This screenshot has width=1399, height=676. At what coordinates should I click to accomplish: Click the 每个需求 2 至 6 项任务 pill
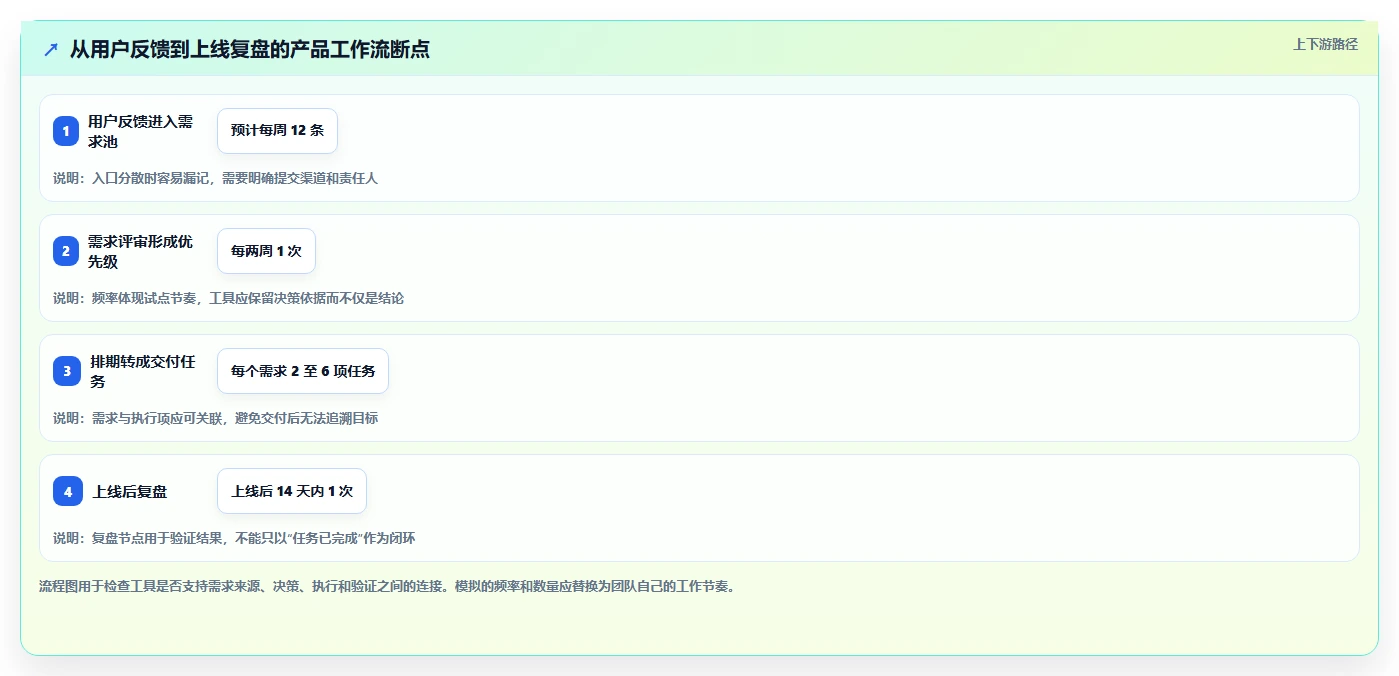303,371
